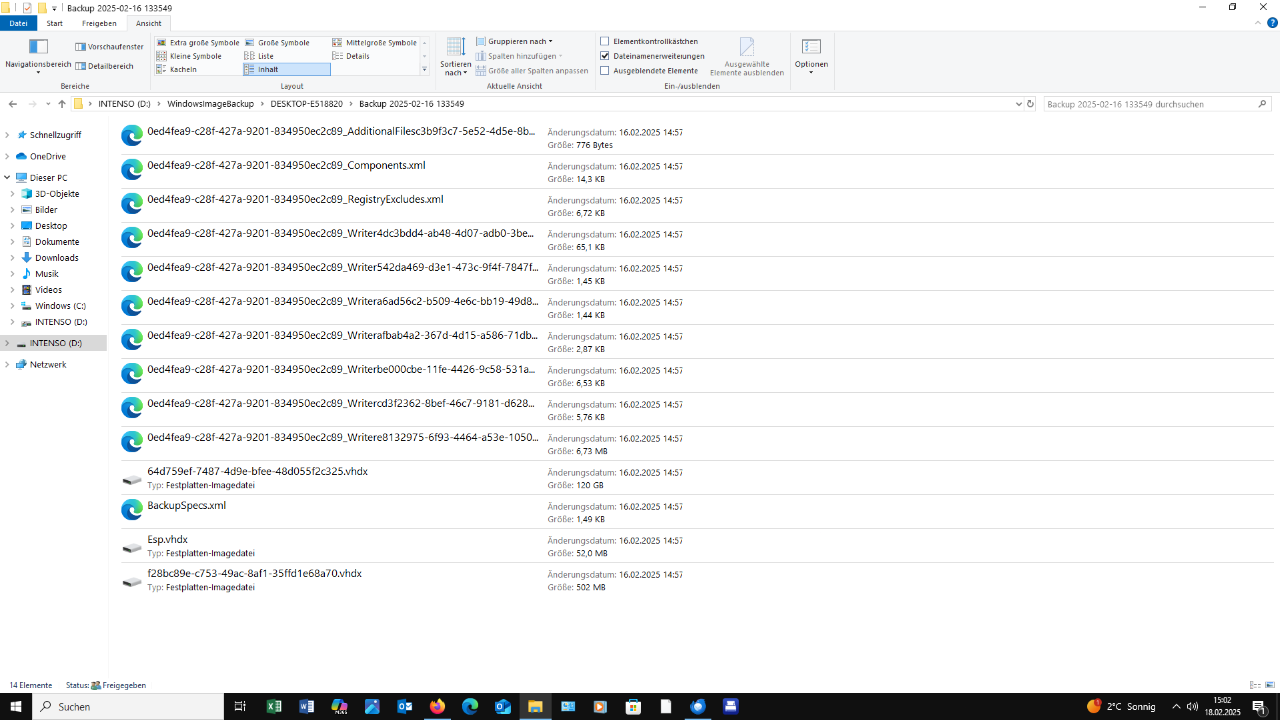Select Kleine Symbole layout
This screenshot has width=1280, height=720.
(189, 56)
